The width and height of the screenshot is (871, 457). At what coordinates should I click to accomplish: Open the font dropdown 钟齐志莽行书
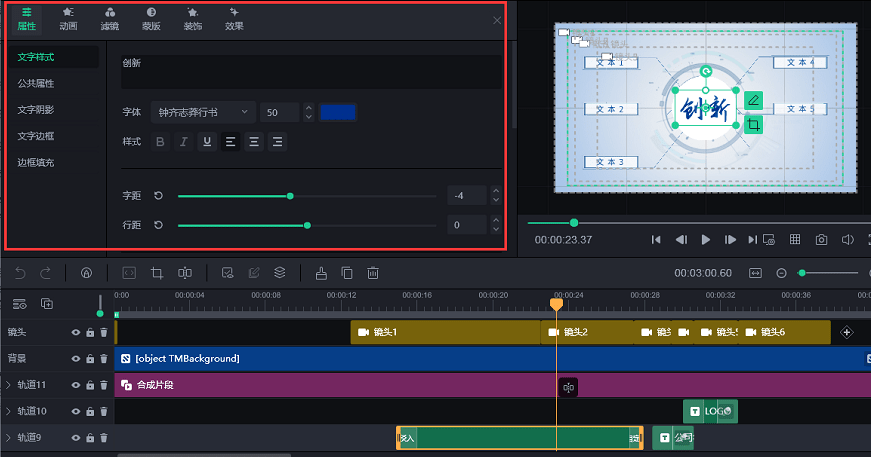[x=203, y=112]
